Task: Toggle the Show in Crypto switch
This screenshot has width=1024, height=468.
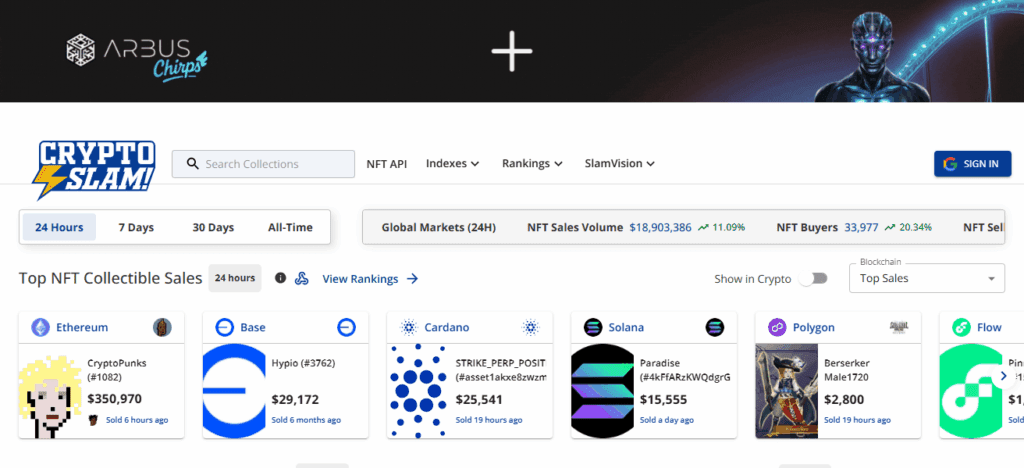Action: click(x=814, y=279)
